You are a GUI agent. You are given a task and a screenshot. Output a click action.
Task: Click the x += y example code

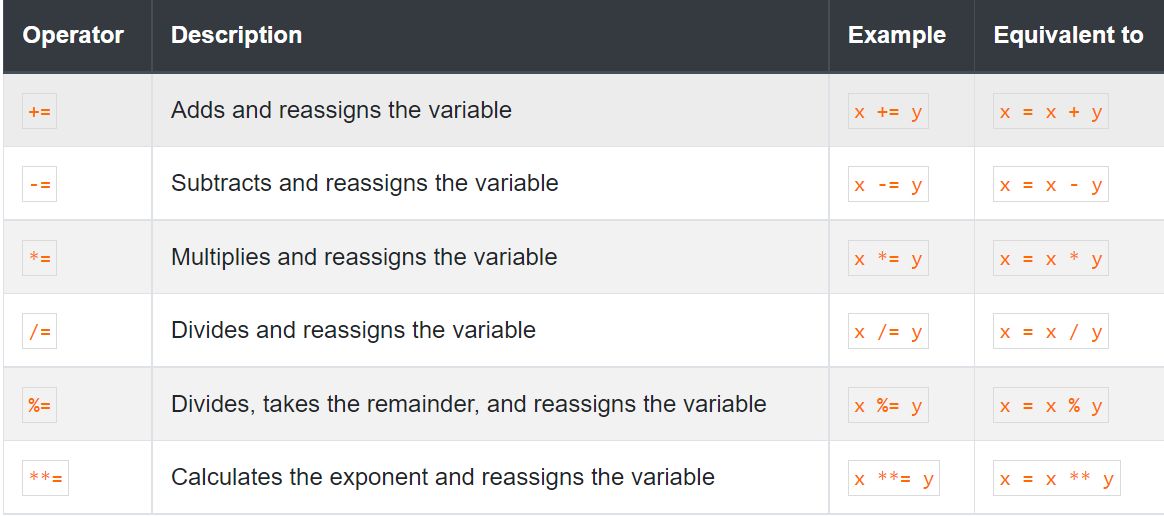point(888,111)
